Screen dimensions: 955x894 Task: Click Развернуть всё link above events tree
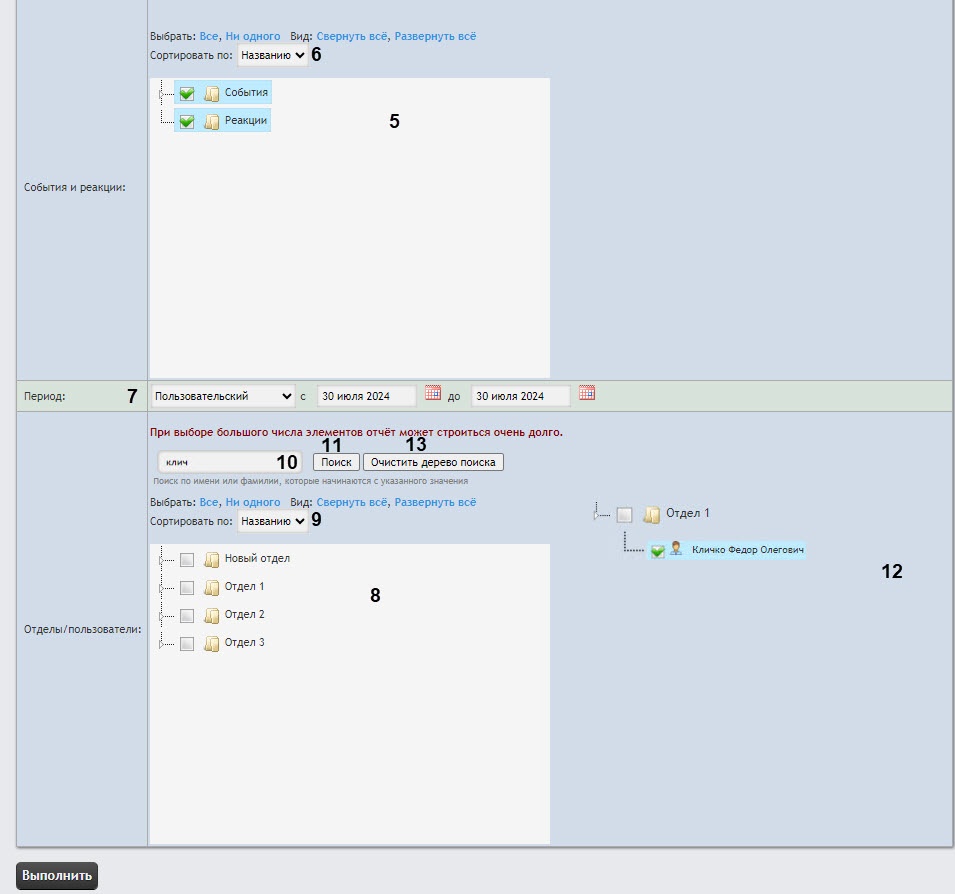coord(435,36)
